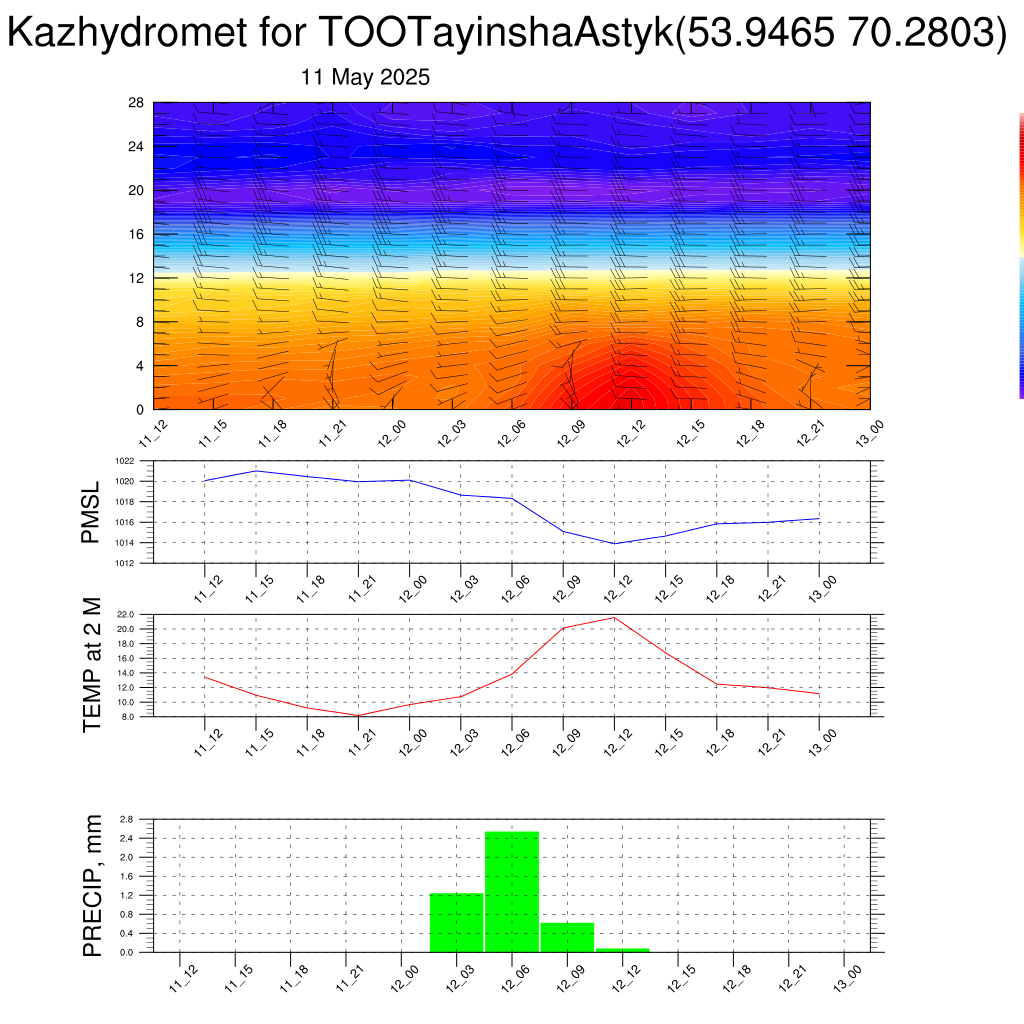1024x1024 pixels.
Task: Click "12_09" time label under the PMSL chart
Action: click(565, 588)
